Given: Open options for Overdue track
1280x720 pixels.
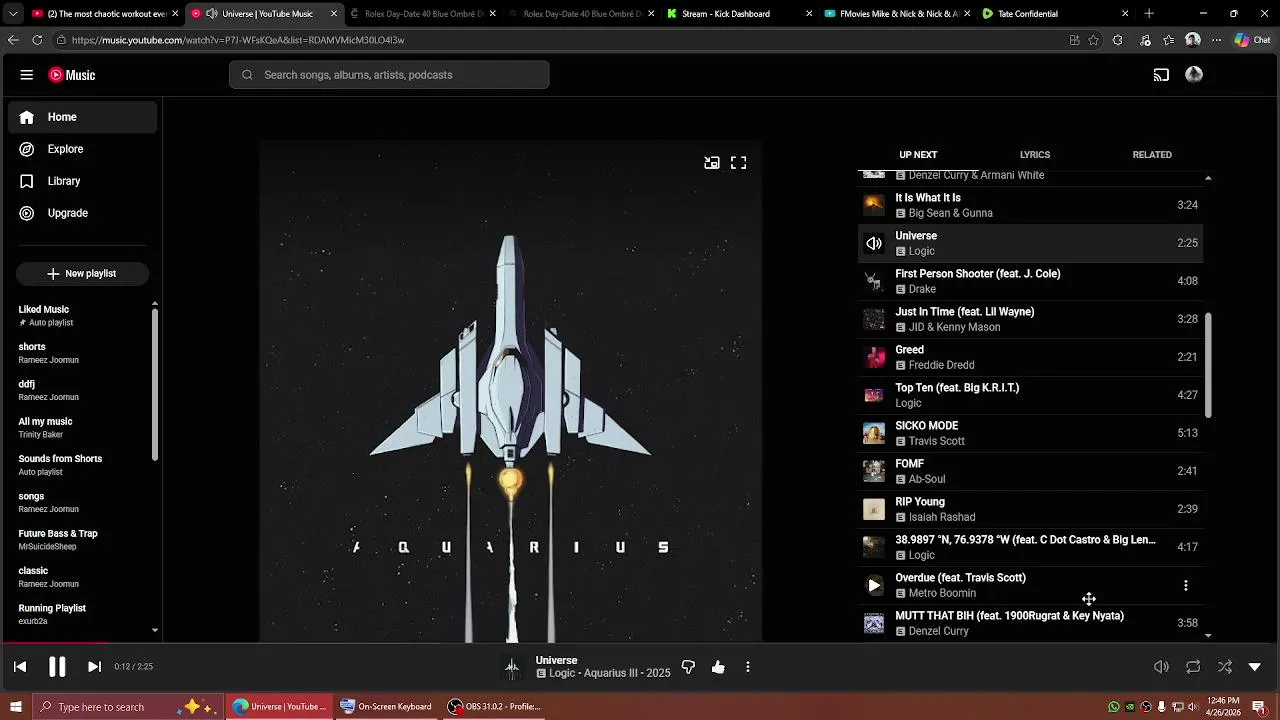Looking at the screenshot, I should 1186,585.
